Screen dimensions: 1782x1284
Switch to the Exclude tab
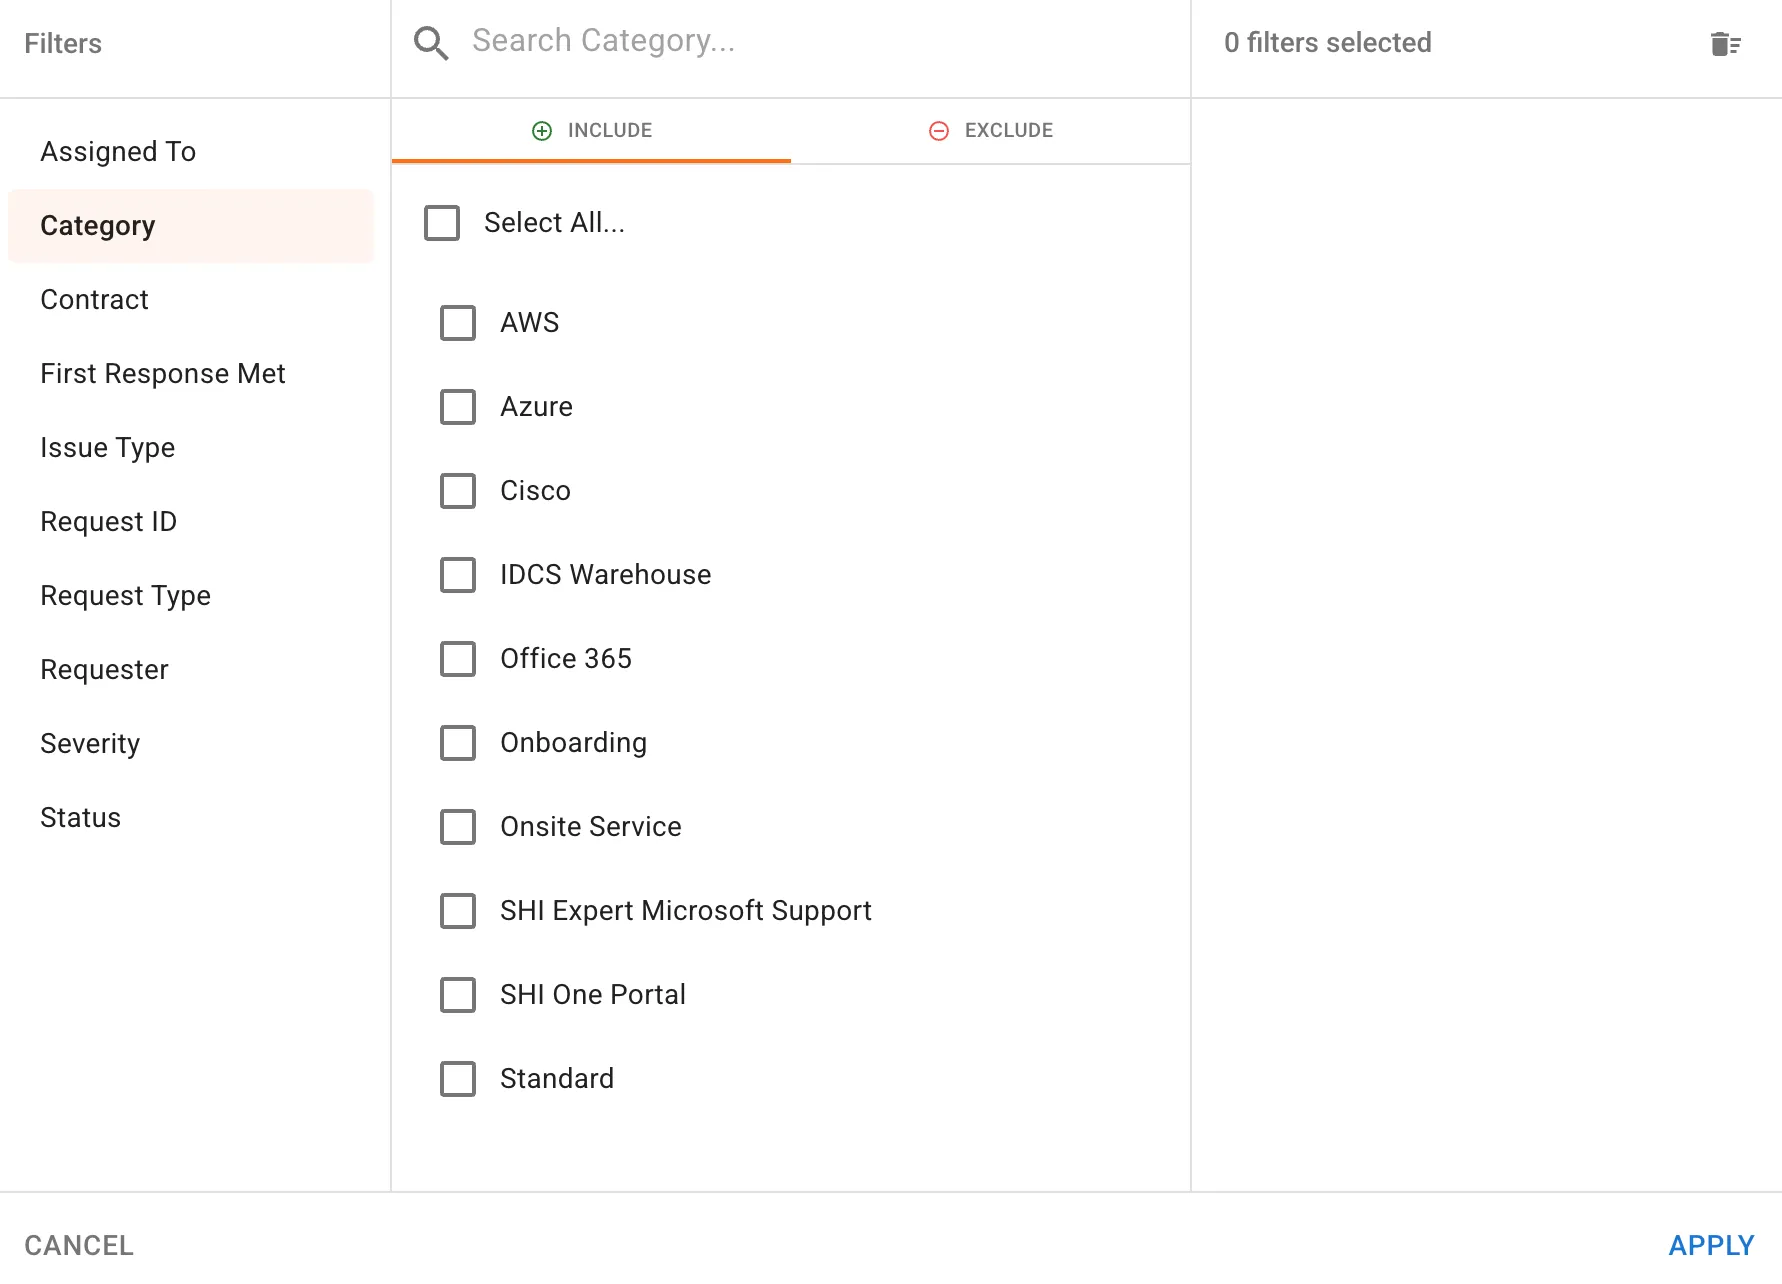(991, 131)
